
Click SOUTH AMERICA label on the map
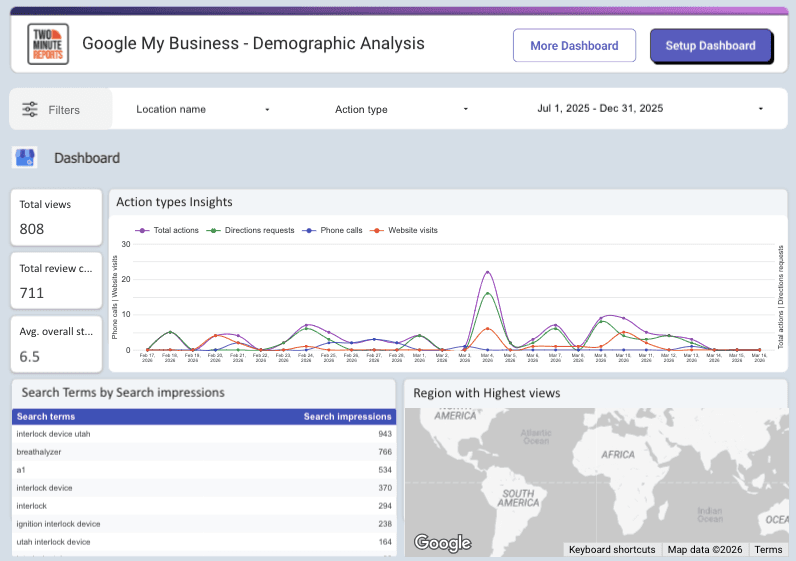tap(518, 498)
